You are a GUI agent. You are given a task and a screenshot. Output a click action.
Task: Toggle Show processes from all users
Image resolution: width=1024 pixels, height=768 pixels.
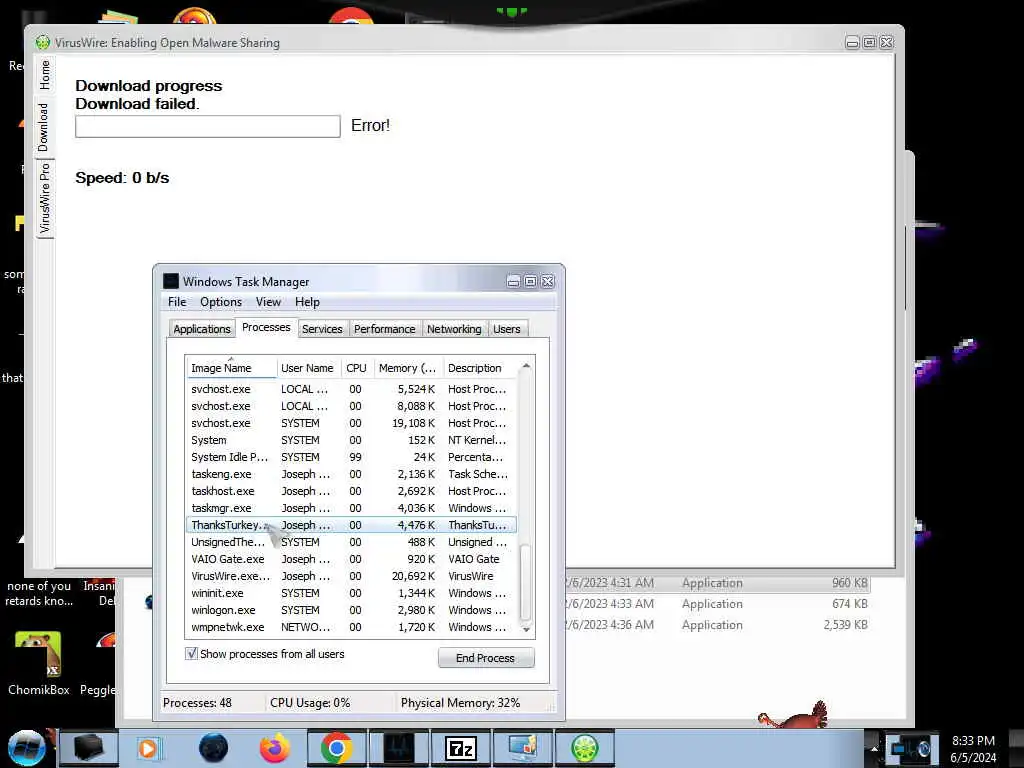coord(265,654)
